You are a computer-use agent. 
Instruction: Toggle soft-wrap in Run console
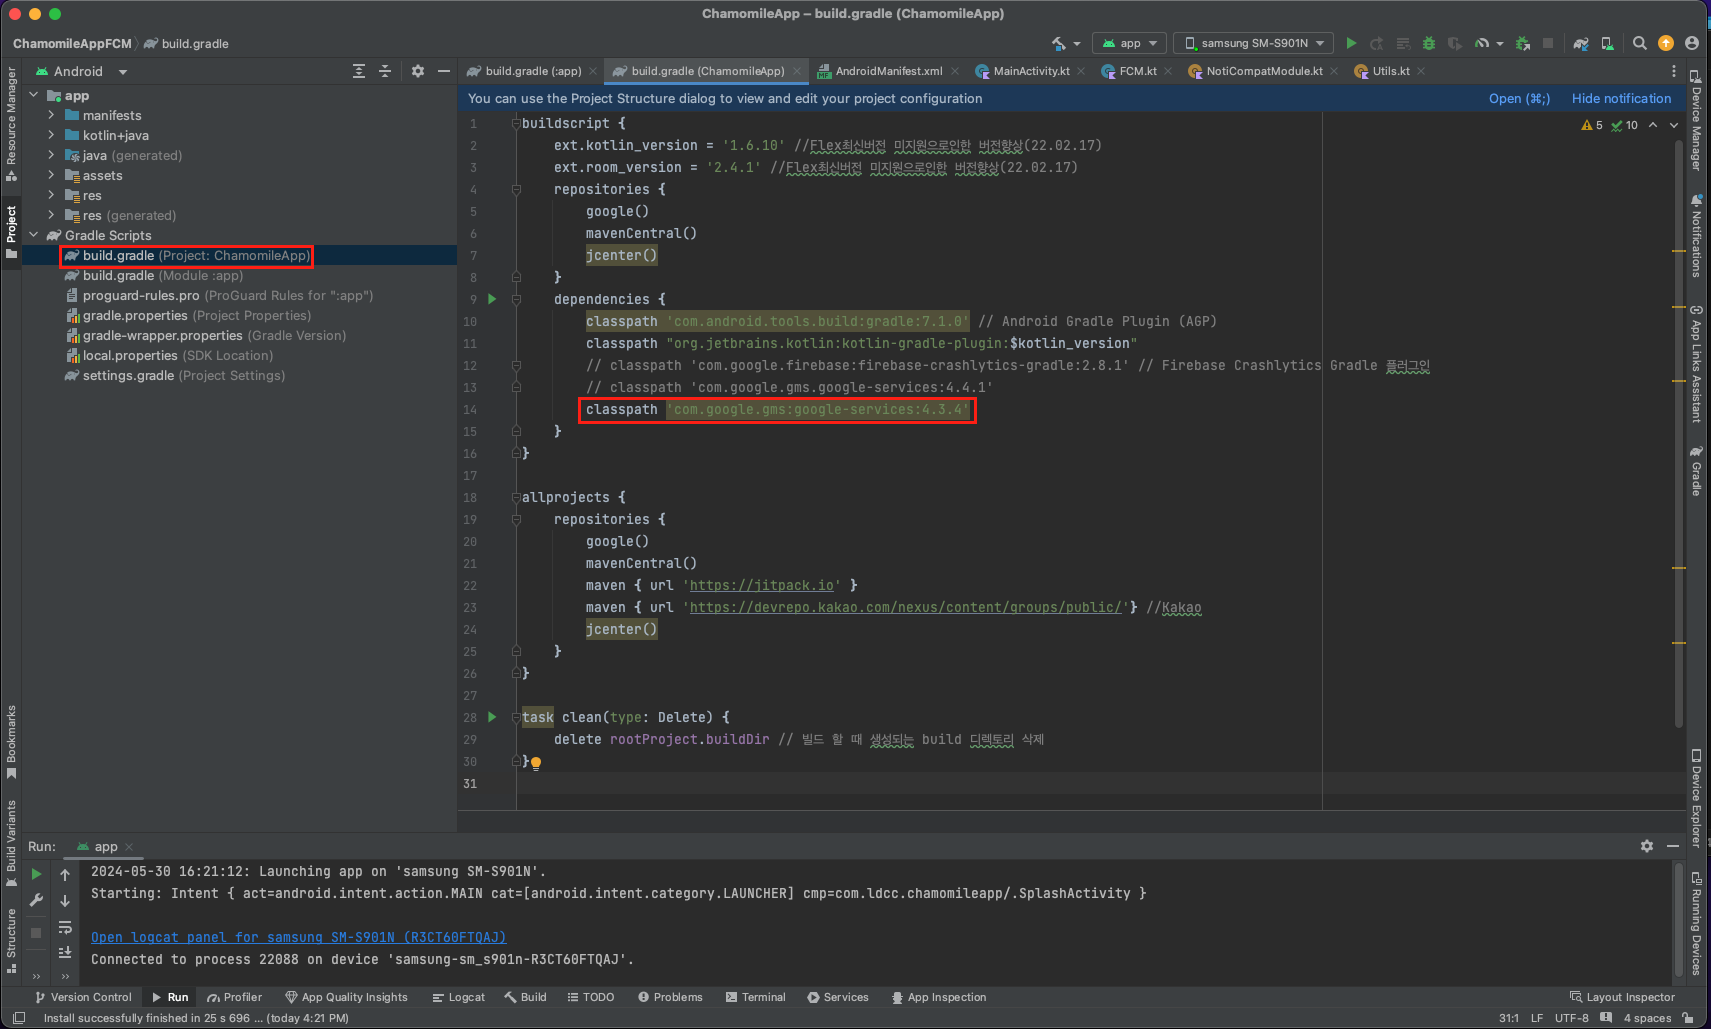point(65,927)
